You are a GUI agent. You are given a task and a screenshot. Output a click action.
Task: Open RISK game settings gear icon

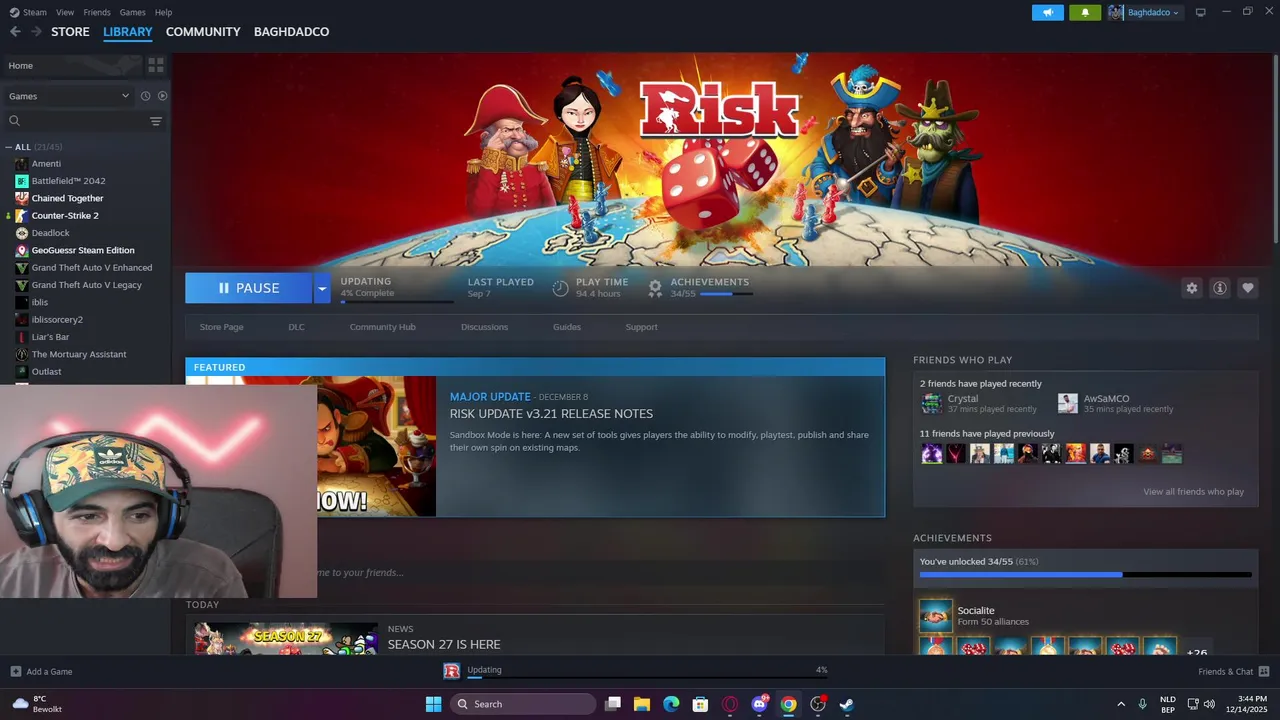(x=1192, y=288)
